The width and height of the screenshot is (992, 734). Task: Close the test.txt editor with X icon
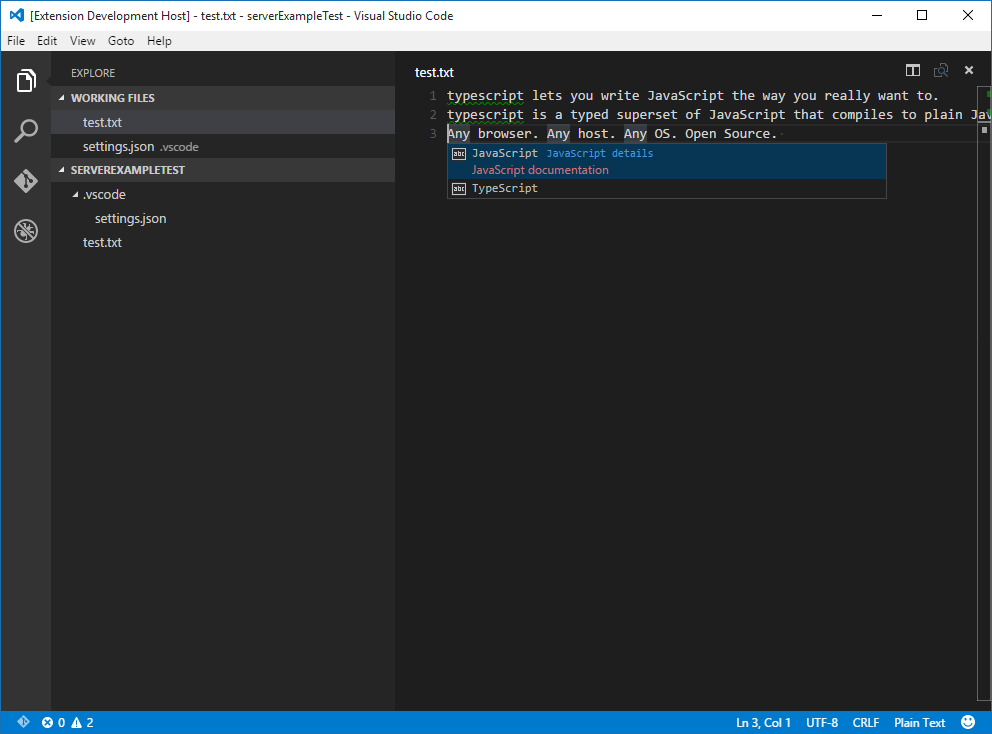pyautogui.click(x=968, y=71)
